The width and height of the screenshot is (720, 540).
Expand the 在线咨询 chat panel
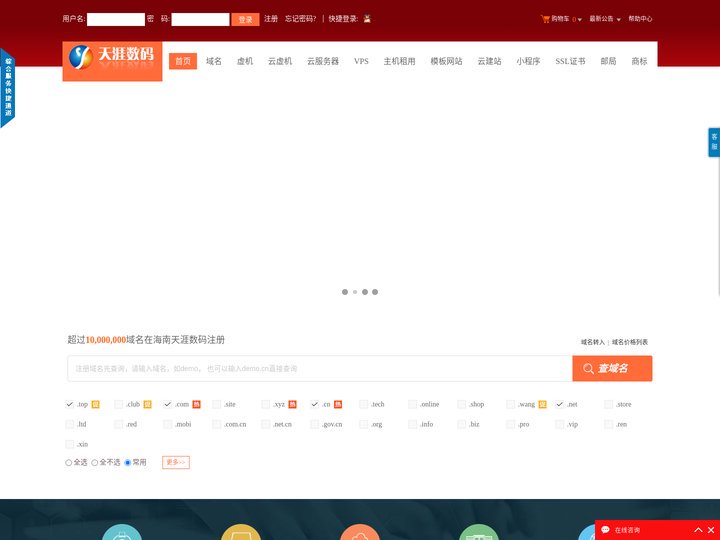click(698, 530)
